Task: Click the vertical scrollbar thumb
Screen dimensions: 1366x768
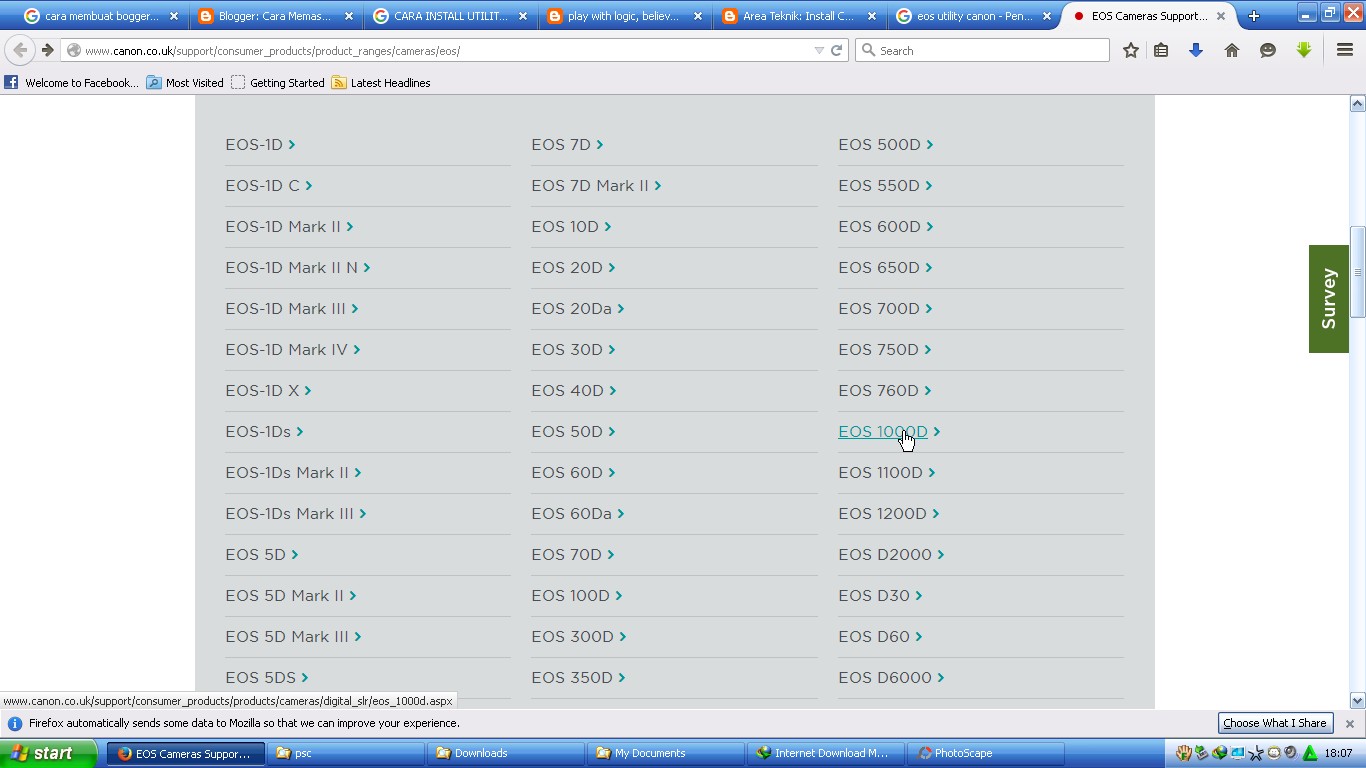Action: pyautogui.click(x=1357, y=273)
